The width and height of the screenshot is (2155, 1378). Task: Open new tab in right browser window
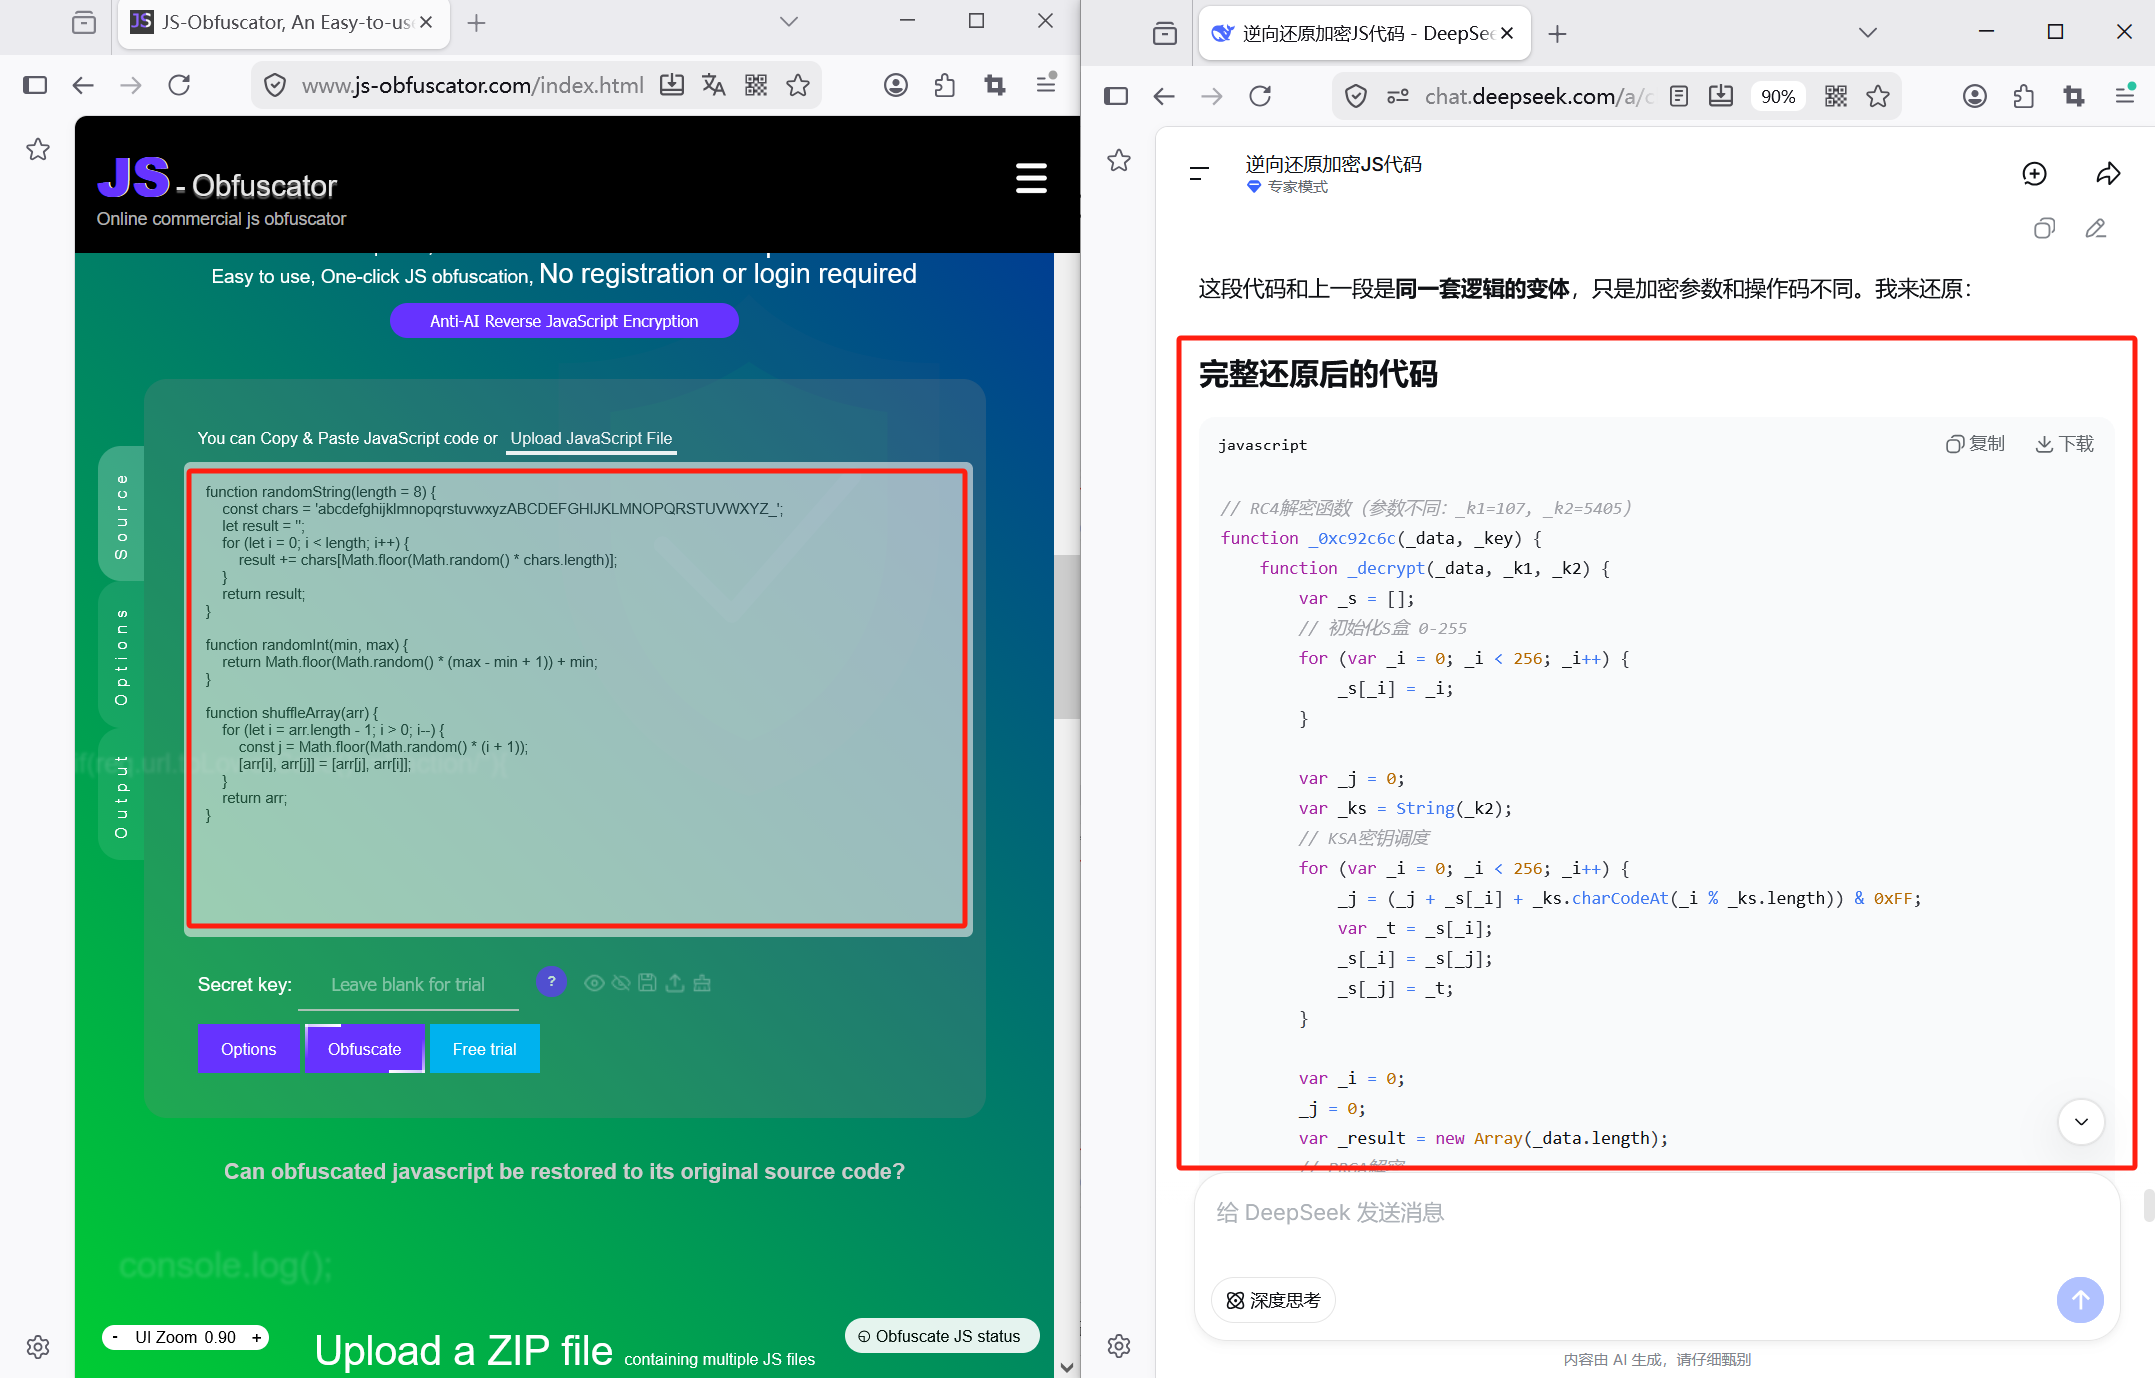click(x=1557, y=34)
